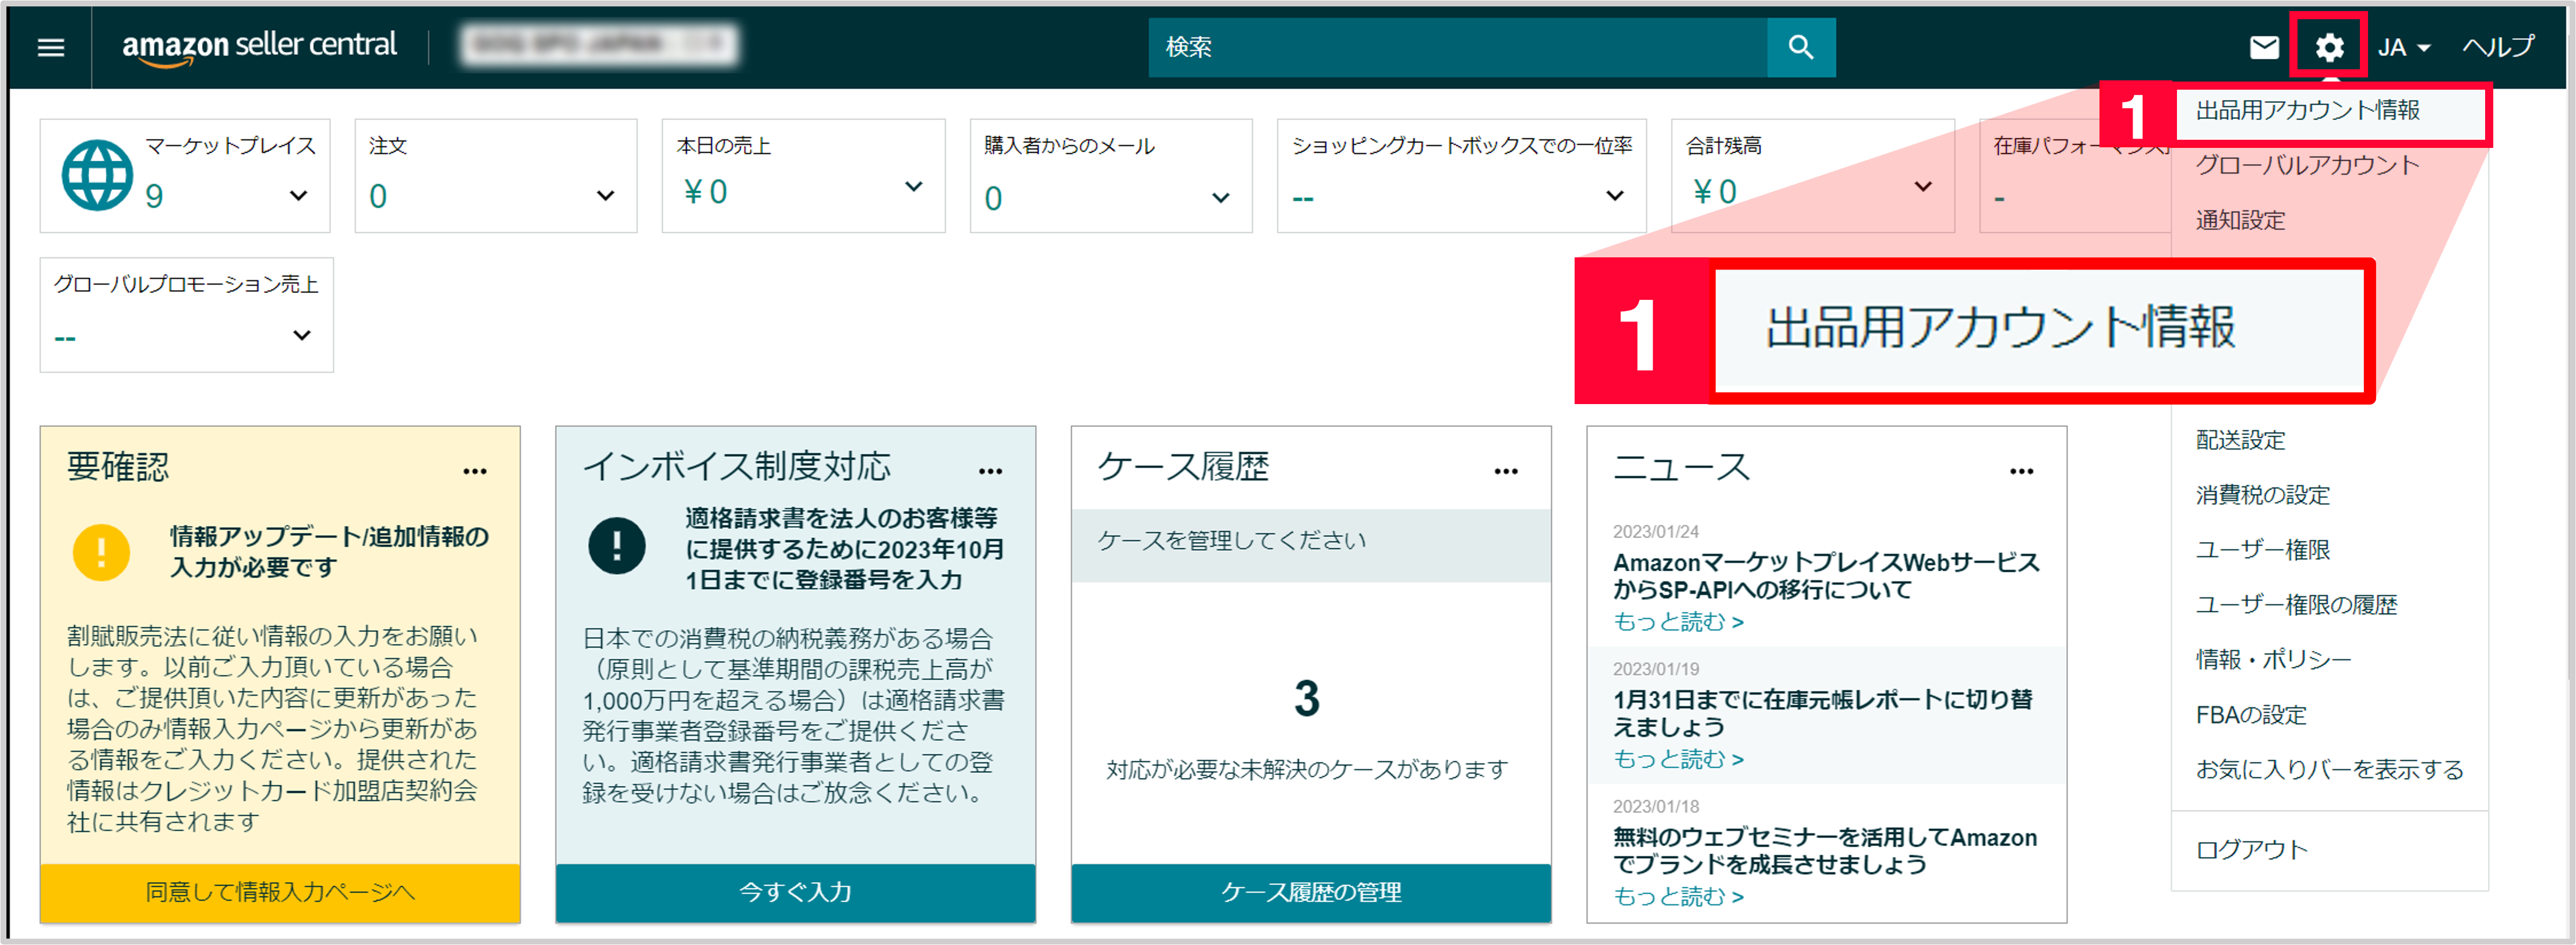Click the 今すぐ入力 button
Screen dimensions: 2576x945
(795, 892)
